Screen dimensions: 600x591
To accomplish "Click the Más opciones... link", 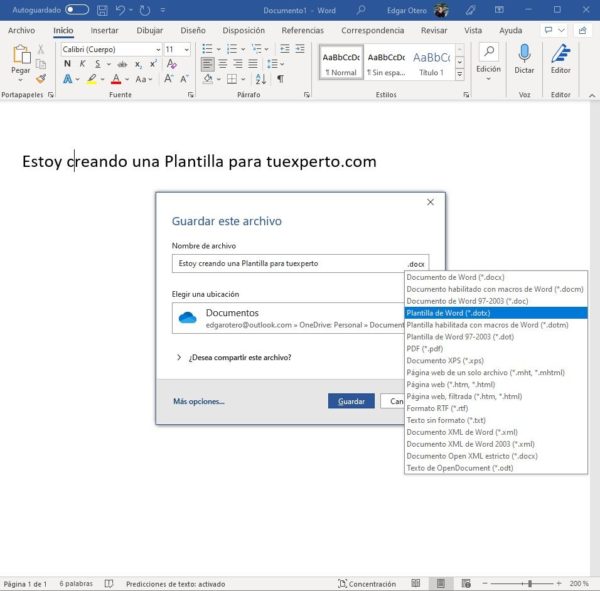I will (198, 401).
